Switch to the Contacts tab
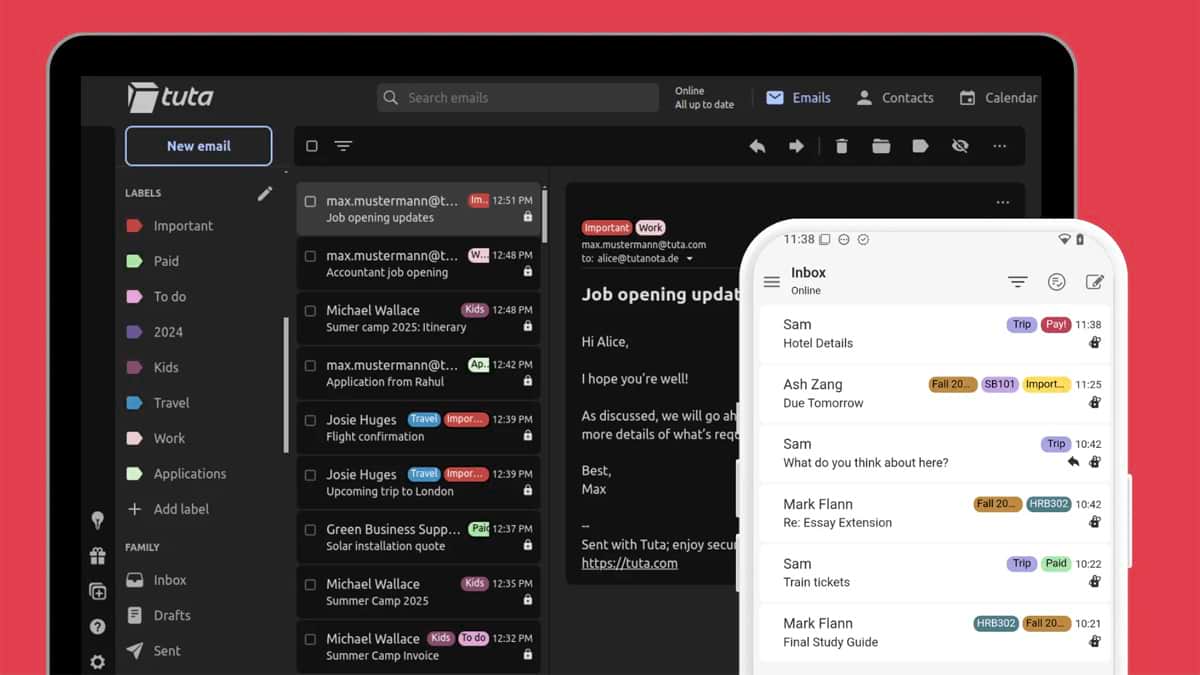This screenshot has width=1200, height=675. (x=895, y=97)
